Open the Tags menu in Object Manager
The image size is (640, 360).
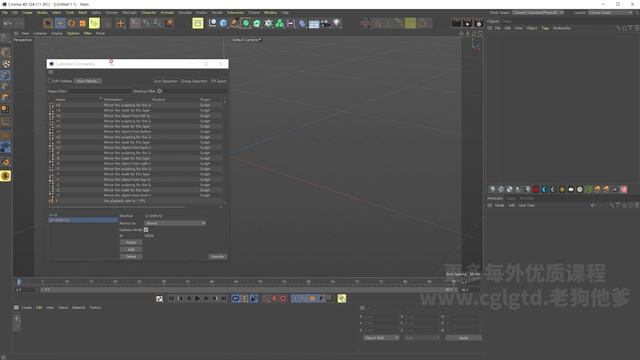point(545,28)
